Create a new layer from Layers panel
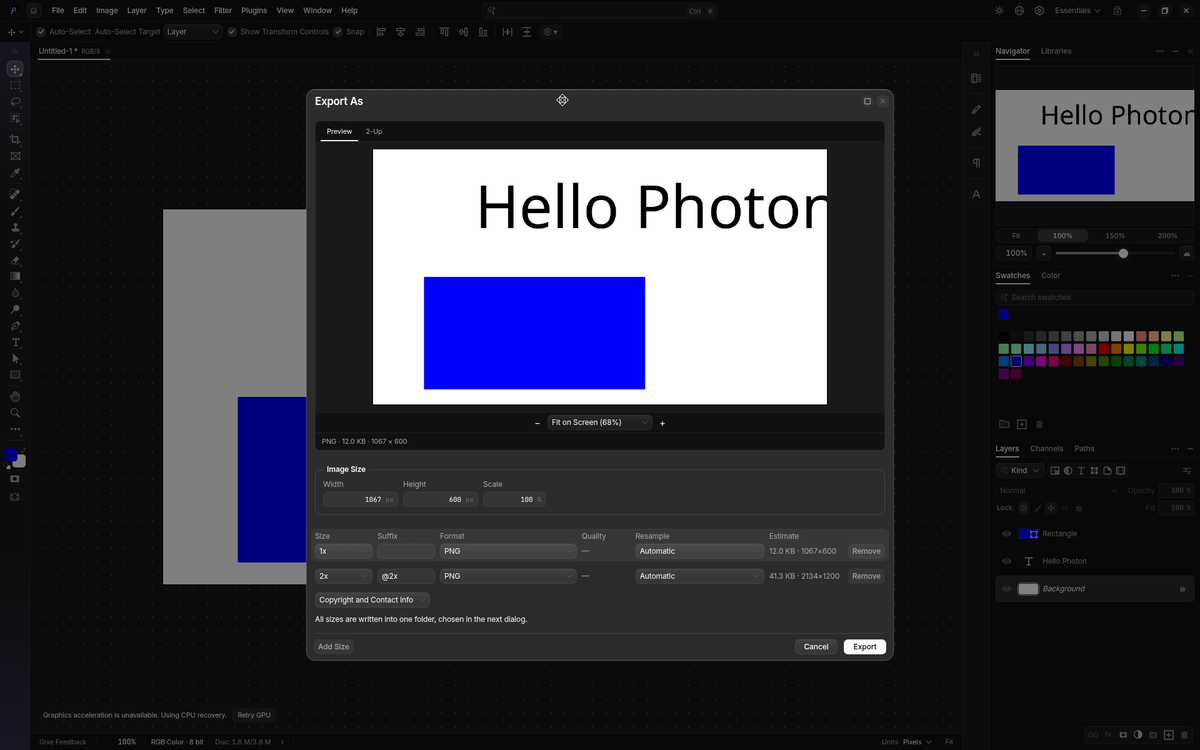Viewport: 1200px width, 750px height. coord(1168,735)
